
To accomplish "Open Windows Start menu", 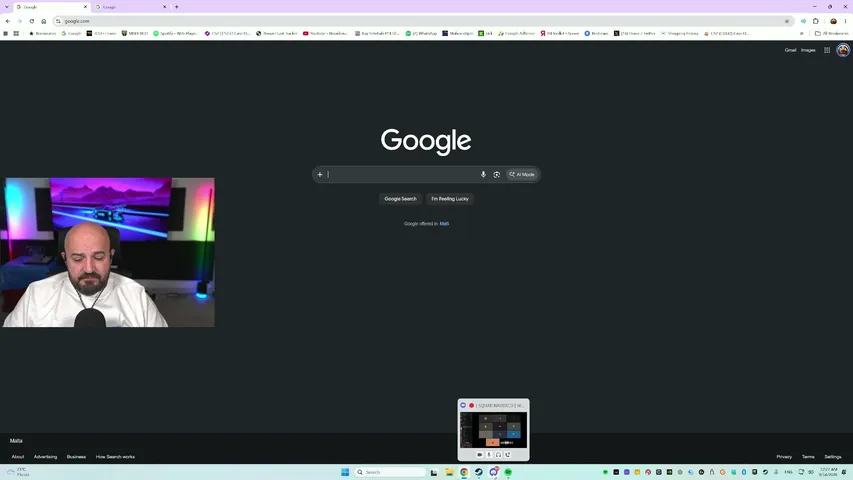I will coord(345,472).
